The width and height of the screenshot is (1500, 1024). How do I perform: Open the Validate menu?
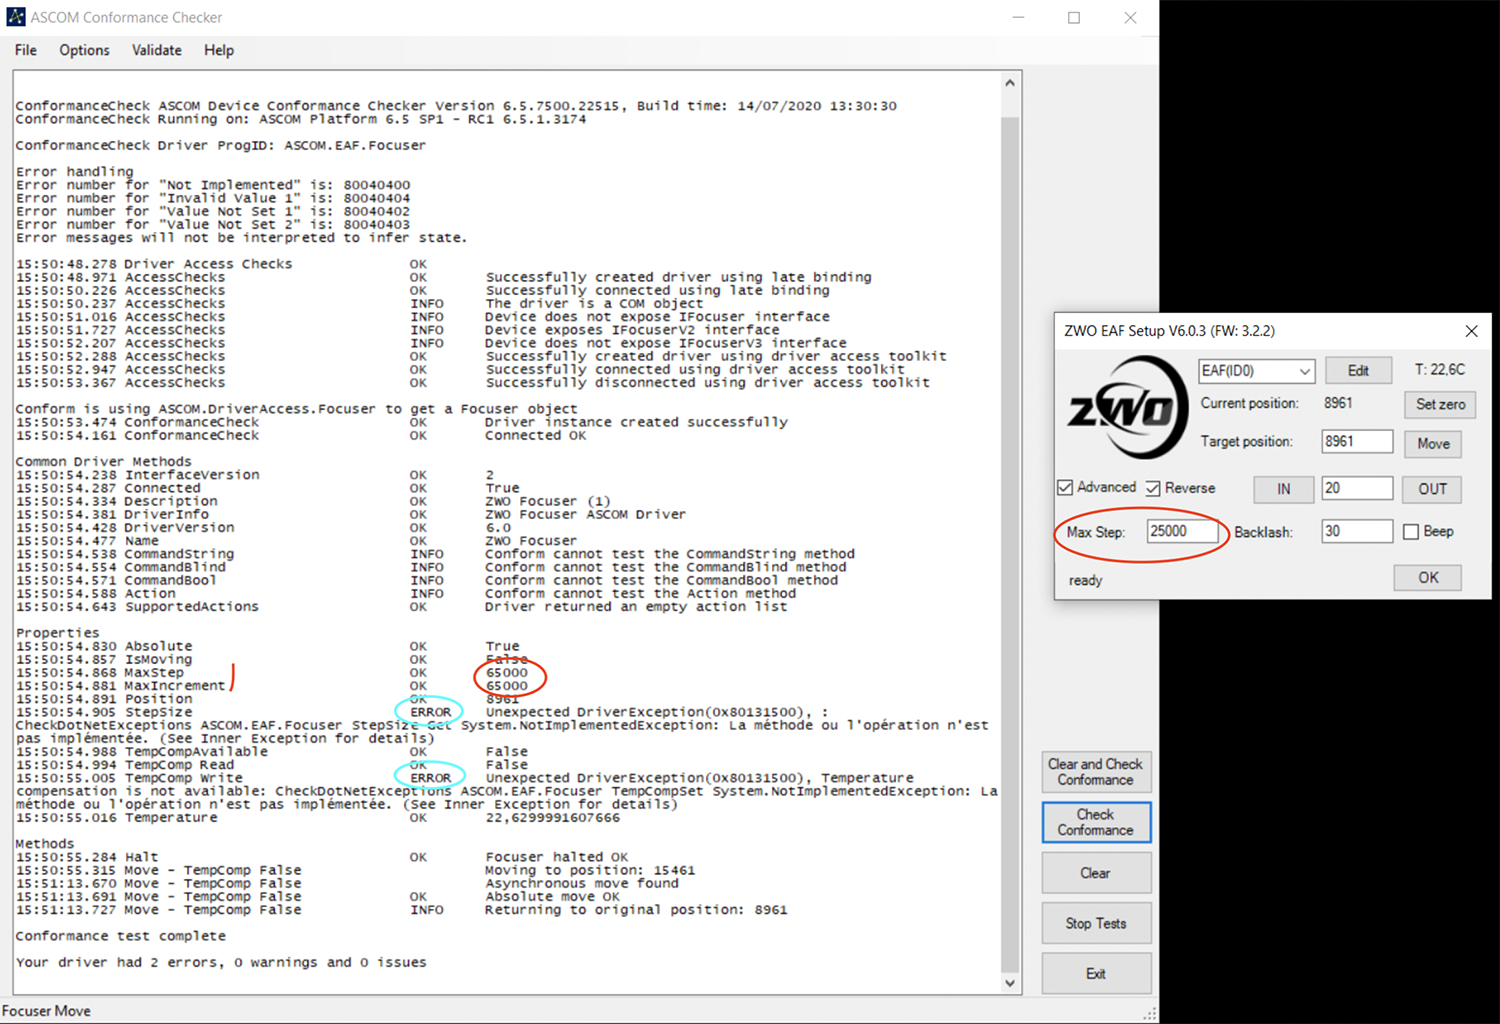point(157,50)
